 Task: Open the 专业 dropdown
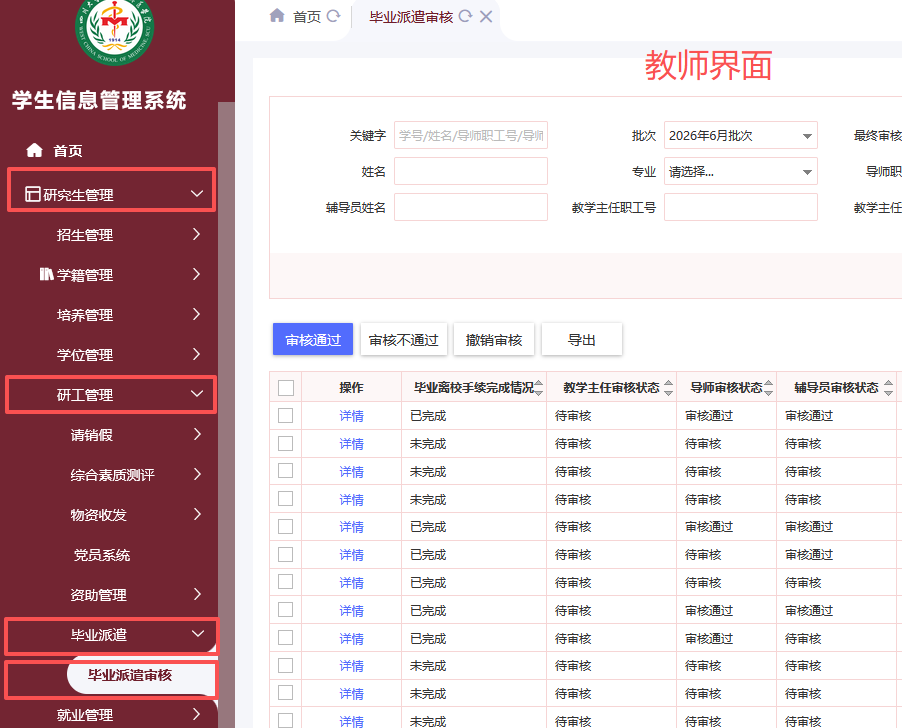coord(741,171)
